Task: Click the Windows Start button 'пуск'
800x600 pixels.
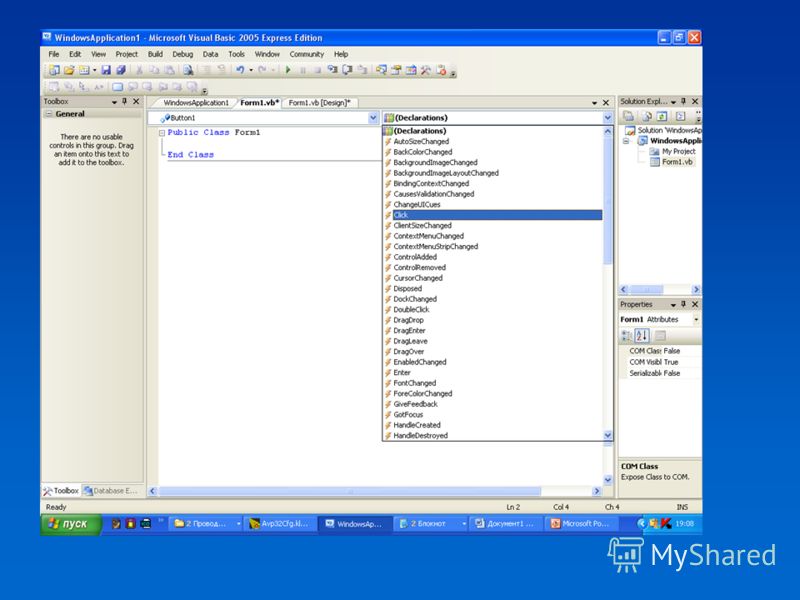Action: click(70, 524)
